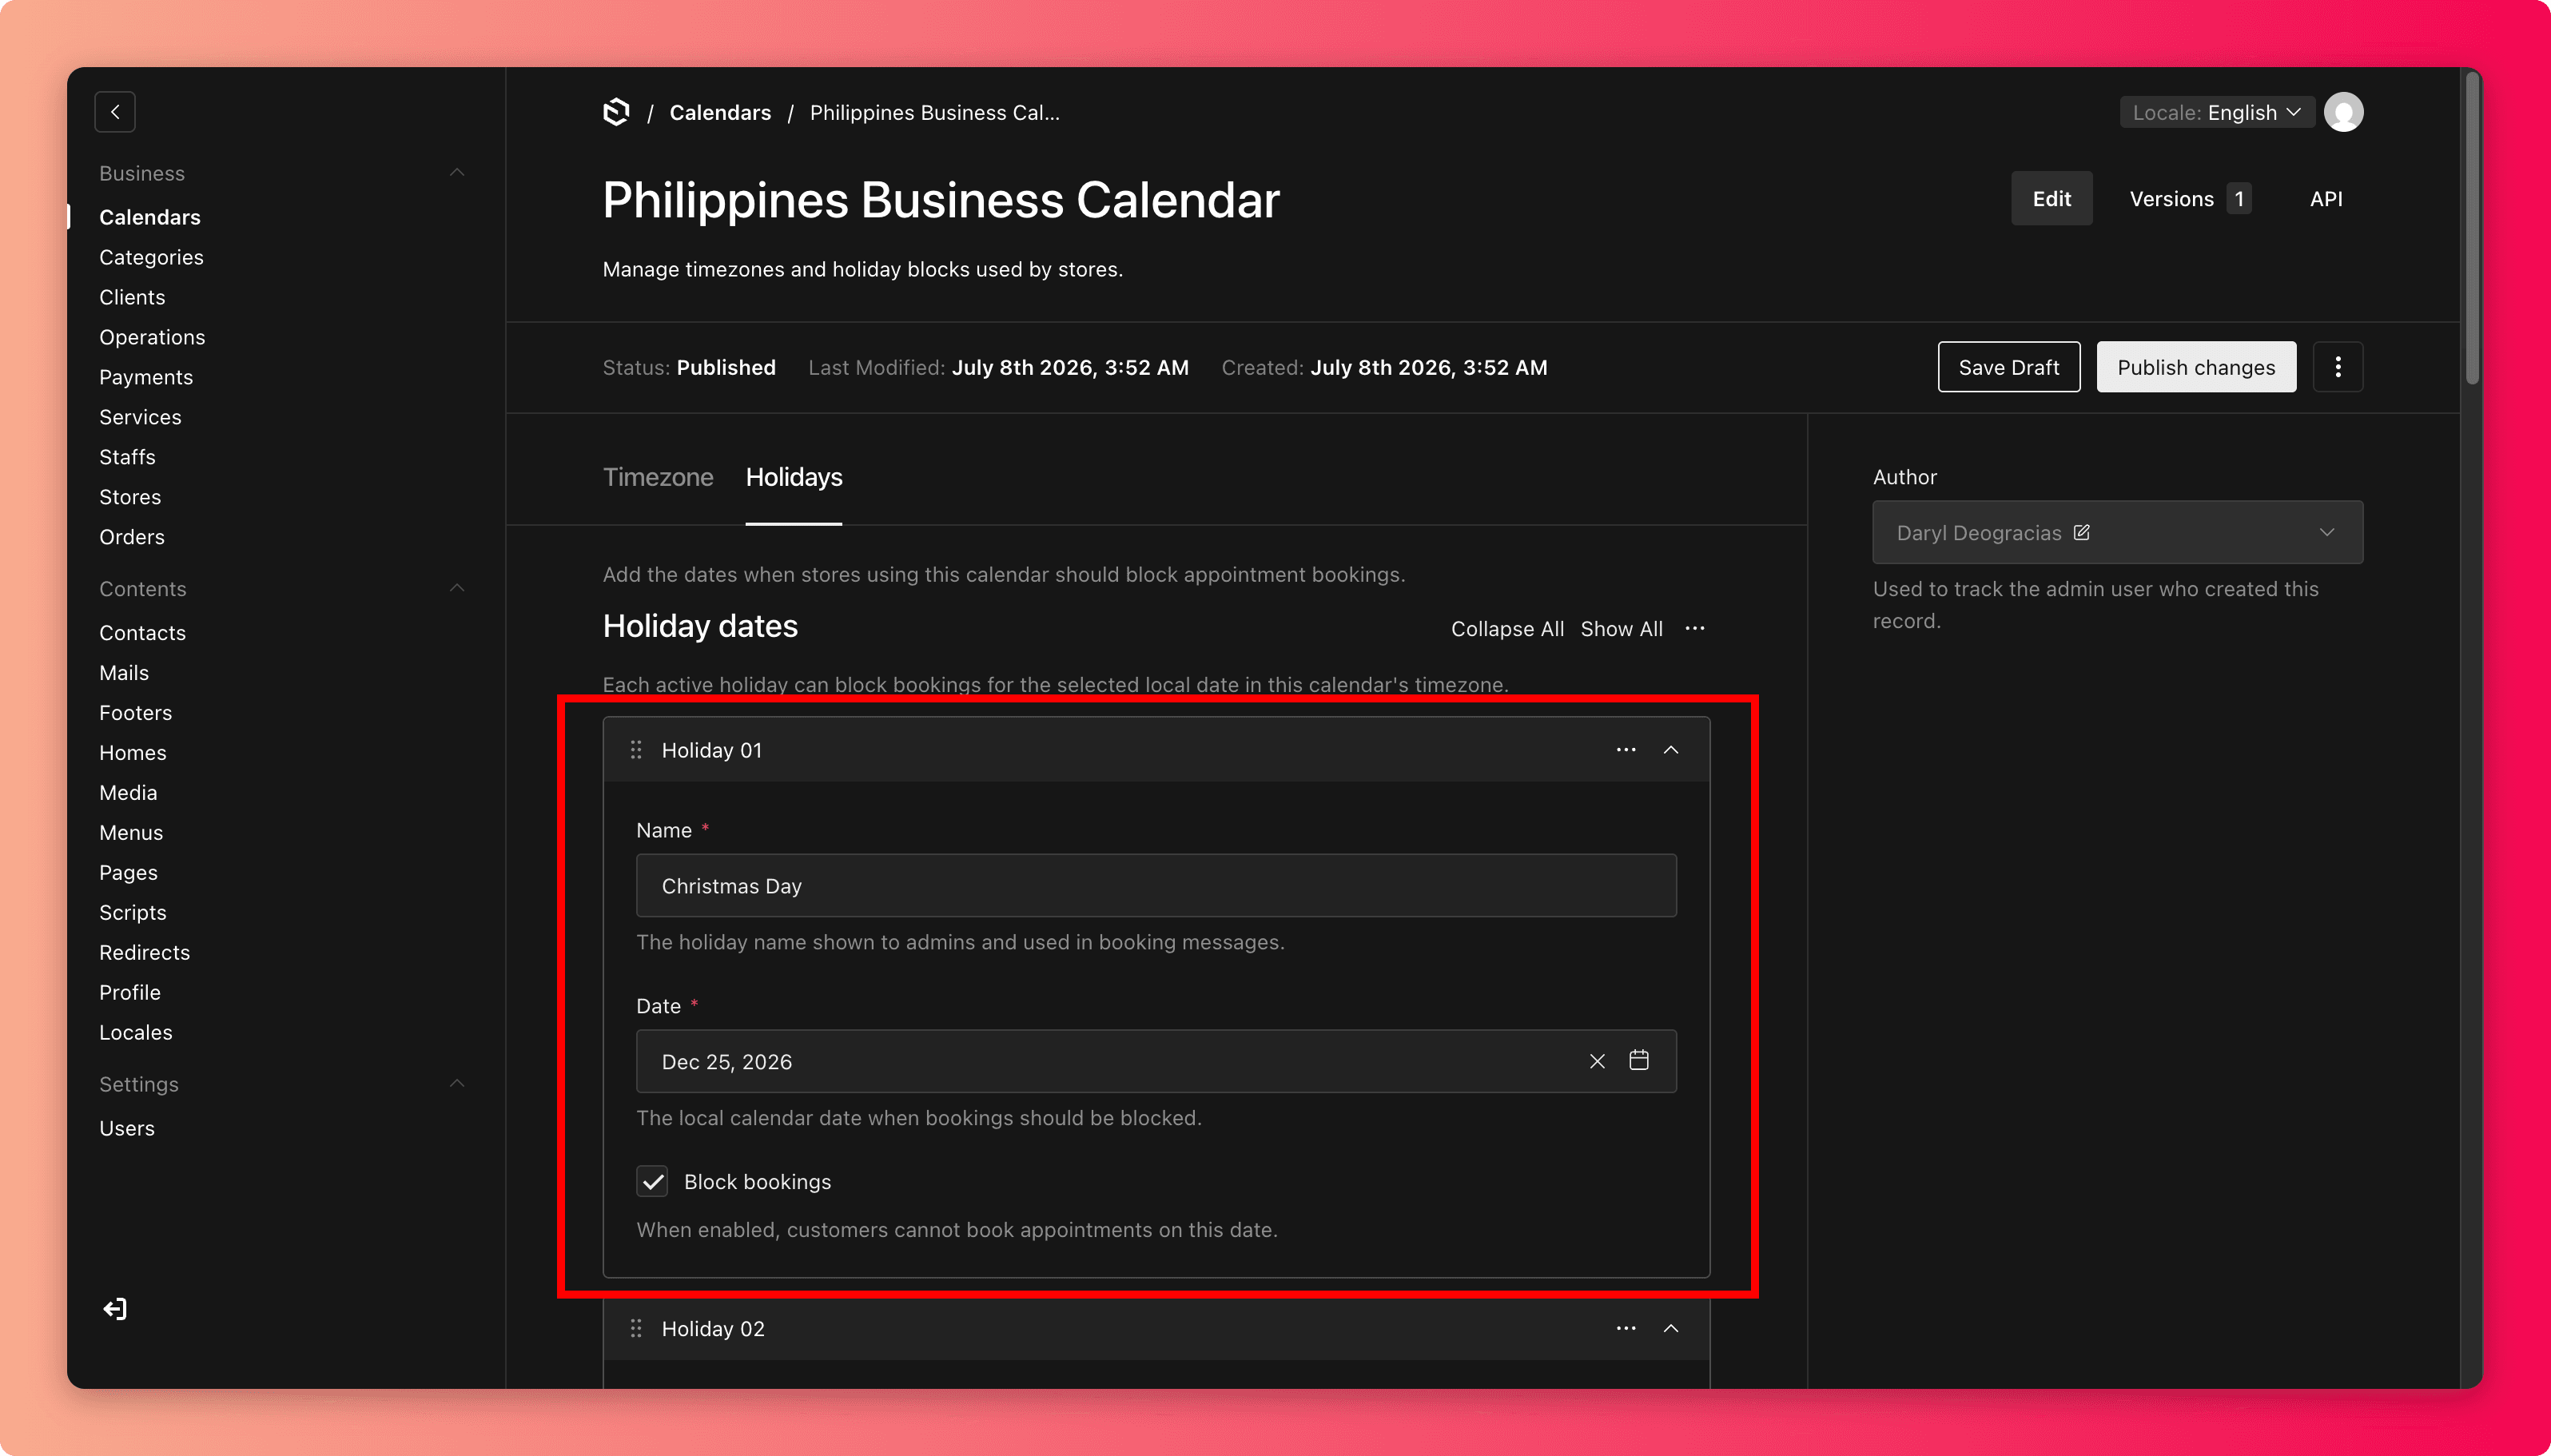Collapse the Business nav group

coord(457,173)
